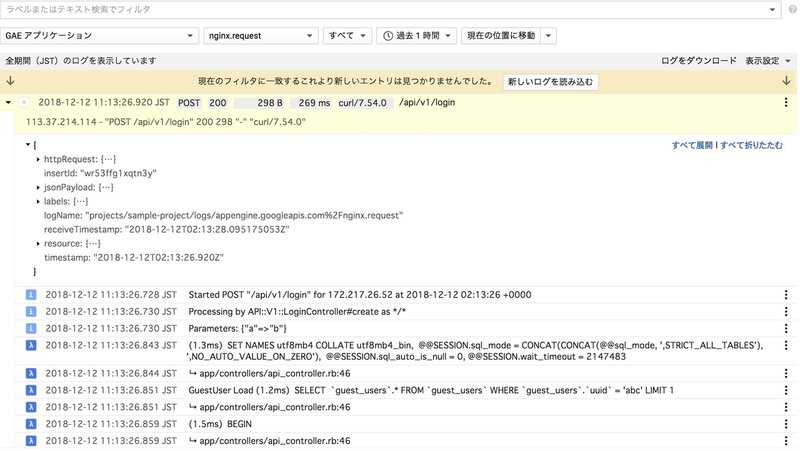Click debug icon of second 11:13:26.851 api_controller row
The width and height of the screenshot is (800, 451).
[31, 407]
